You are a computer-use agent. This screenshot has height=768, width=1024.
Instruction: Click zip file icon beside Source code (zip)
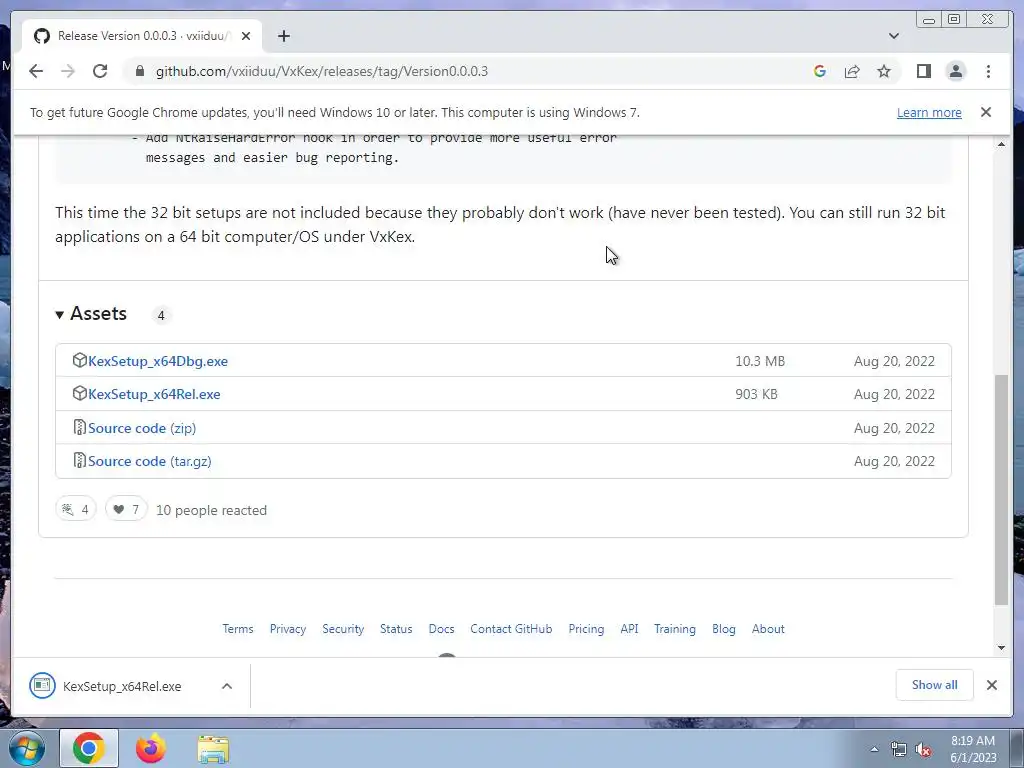point(79,428)
